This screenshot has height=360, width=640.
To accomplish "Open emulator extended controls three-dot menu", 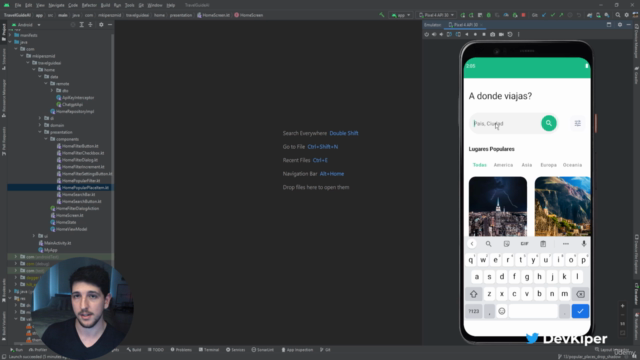I will pos(519,34).
